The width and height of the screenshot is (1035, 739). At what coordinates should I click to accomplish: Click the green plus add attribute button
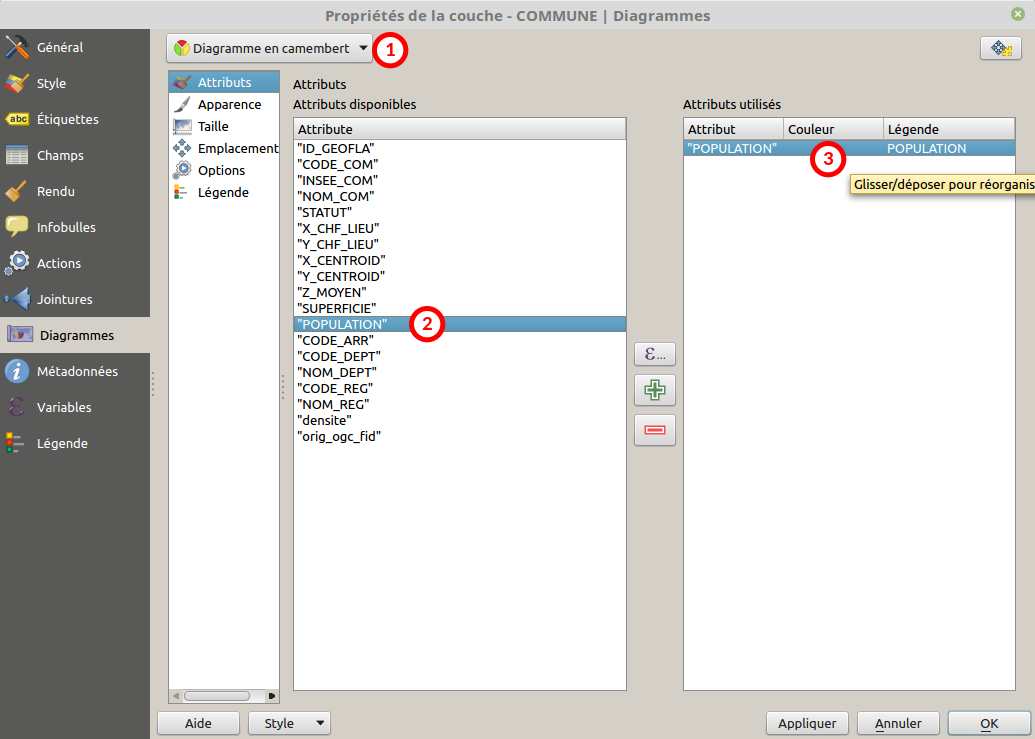pyautogui.click(x=655, y=391)
